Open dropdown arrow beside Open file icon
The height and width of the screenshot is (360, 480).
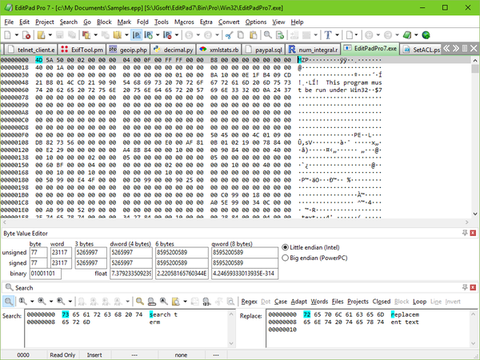(50, 35)
